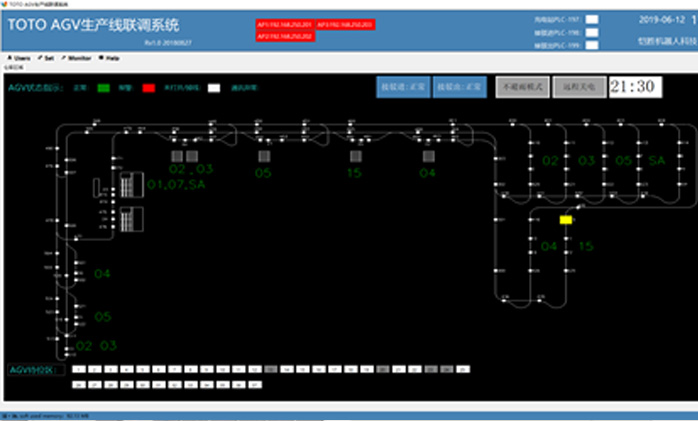Screen dimensions: 698x421
Task: Select the gray station block above top label 04
Action: 429,156
